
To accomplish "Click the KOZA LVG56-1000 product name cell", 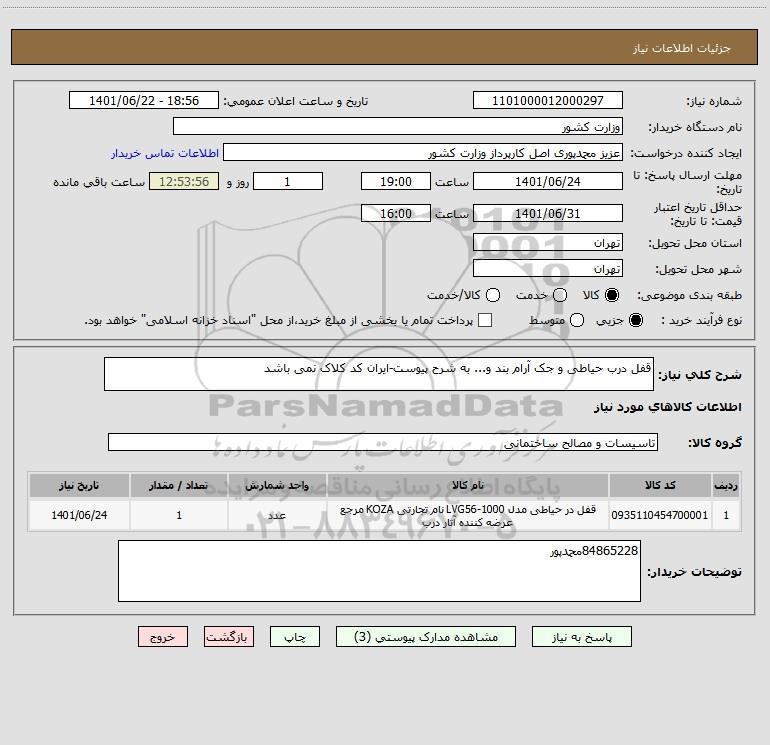I will pos(468,515).
